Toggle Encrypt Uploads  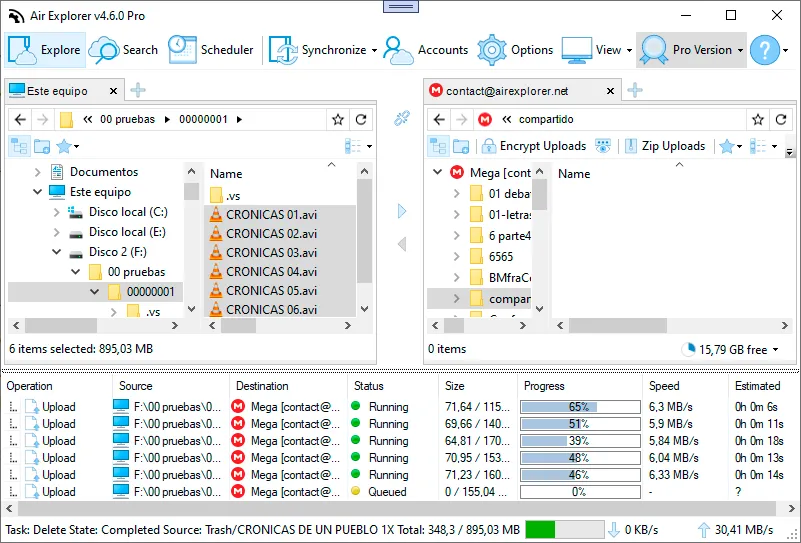click(x=534, y=146)
